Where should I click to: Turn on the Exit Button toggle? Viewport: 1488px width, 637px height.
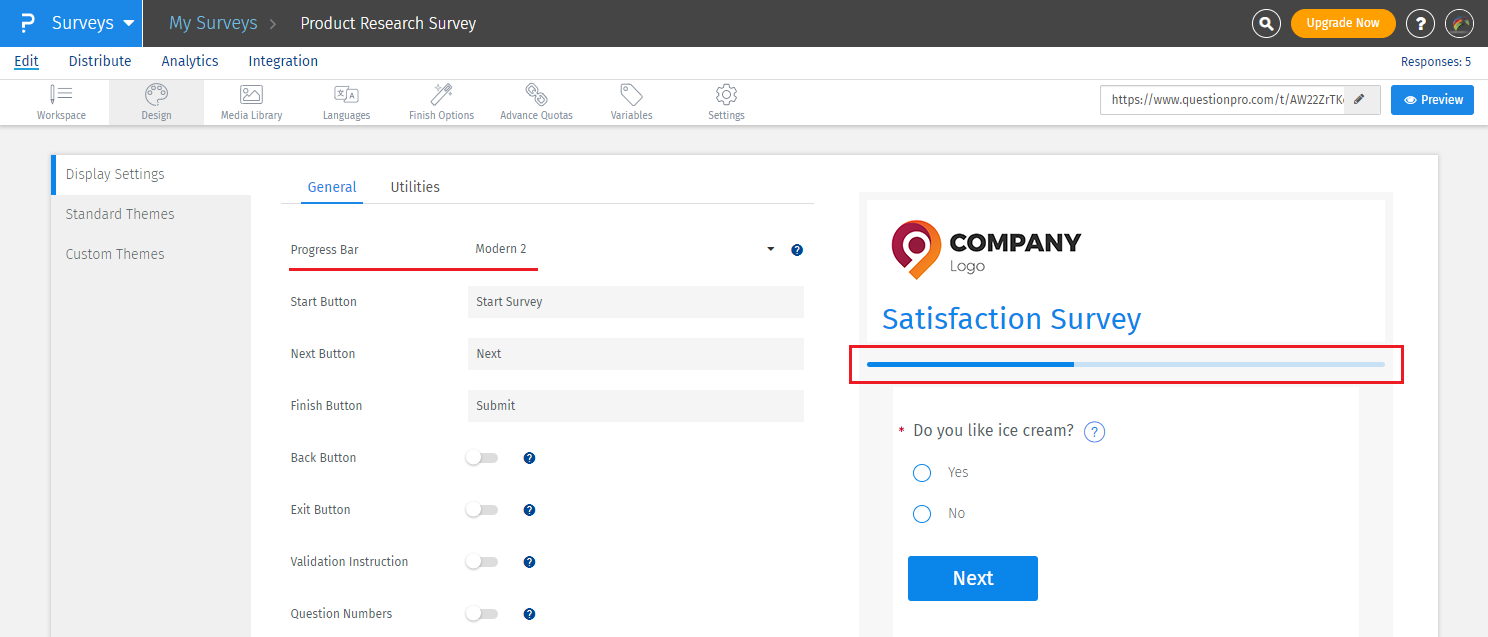(x=481, y=510)
